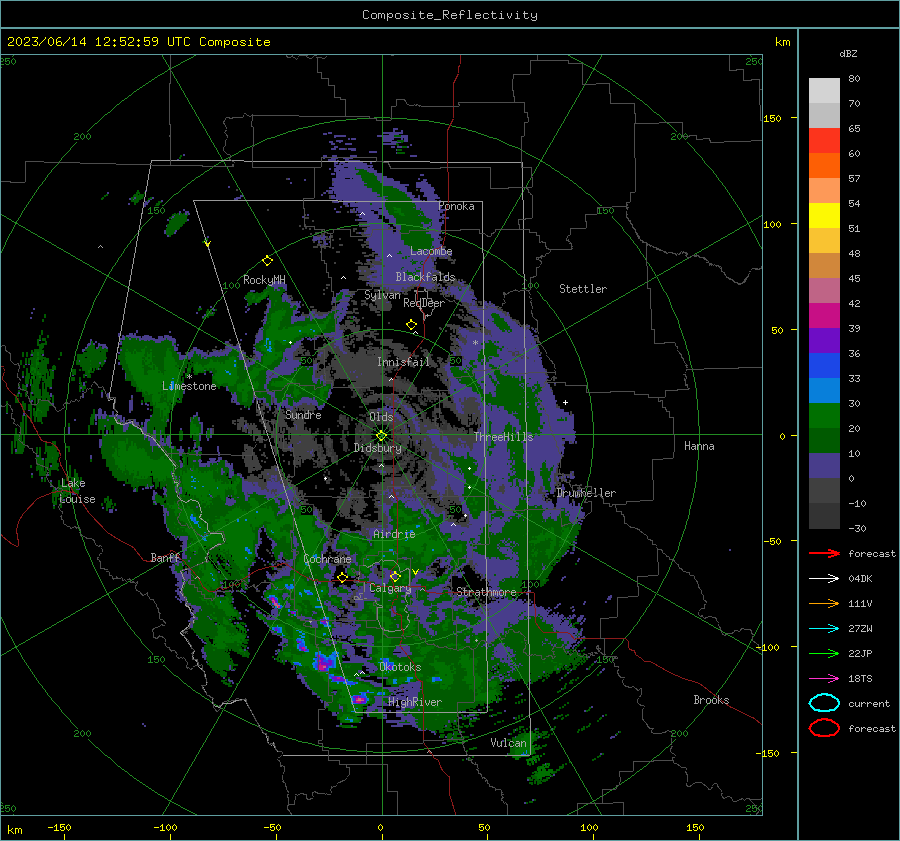Click the RedDeer city label

(424, 303)
